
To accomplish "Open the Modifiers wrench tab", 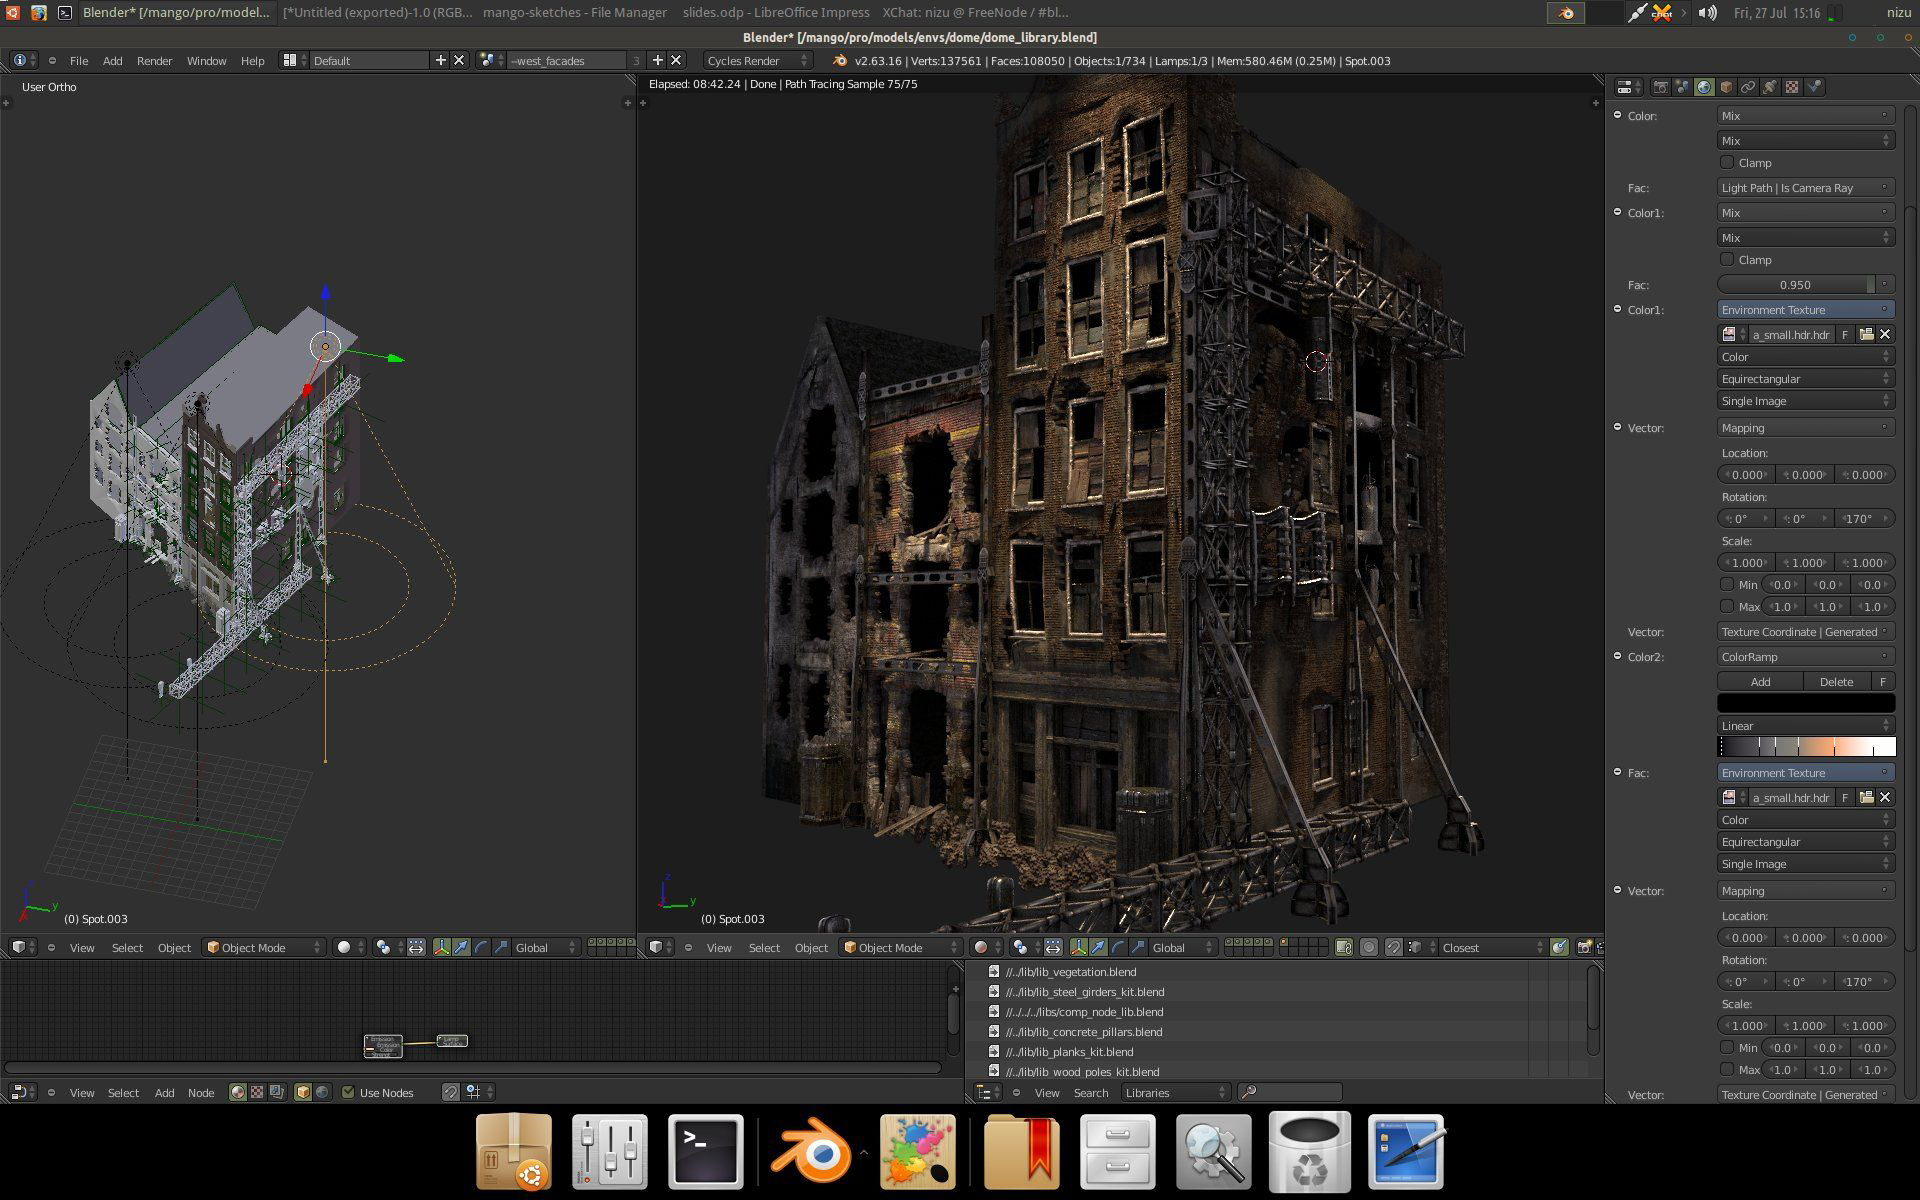I will pos(1770,87).
